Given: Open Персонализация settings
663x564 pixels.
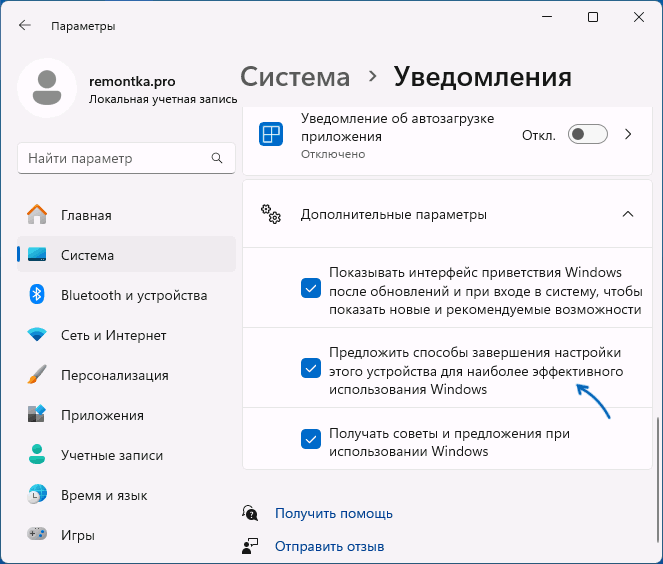Looking at the screenshot, I should (113, 375).
